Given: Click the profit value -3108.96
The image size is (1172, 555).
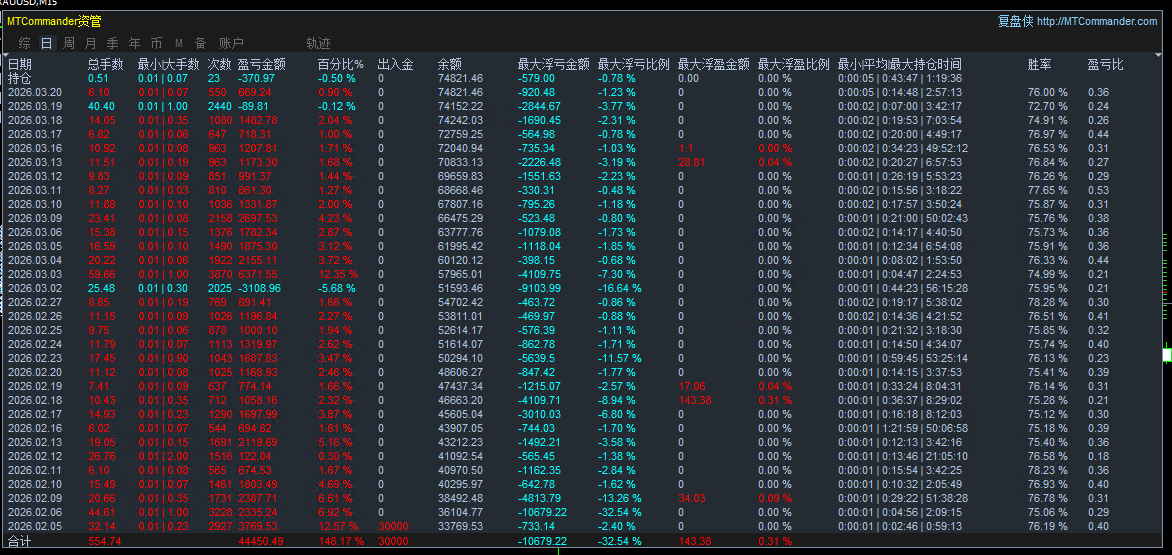Looking at the screenshot, I should click(x=259, y=288).
